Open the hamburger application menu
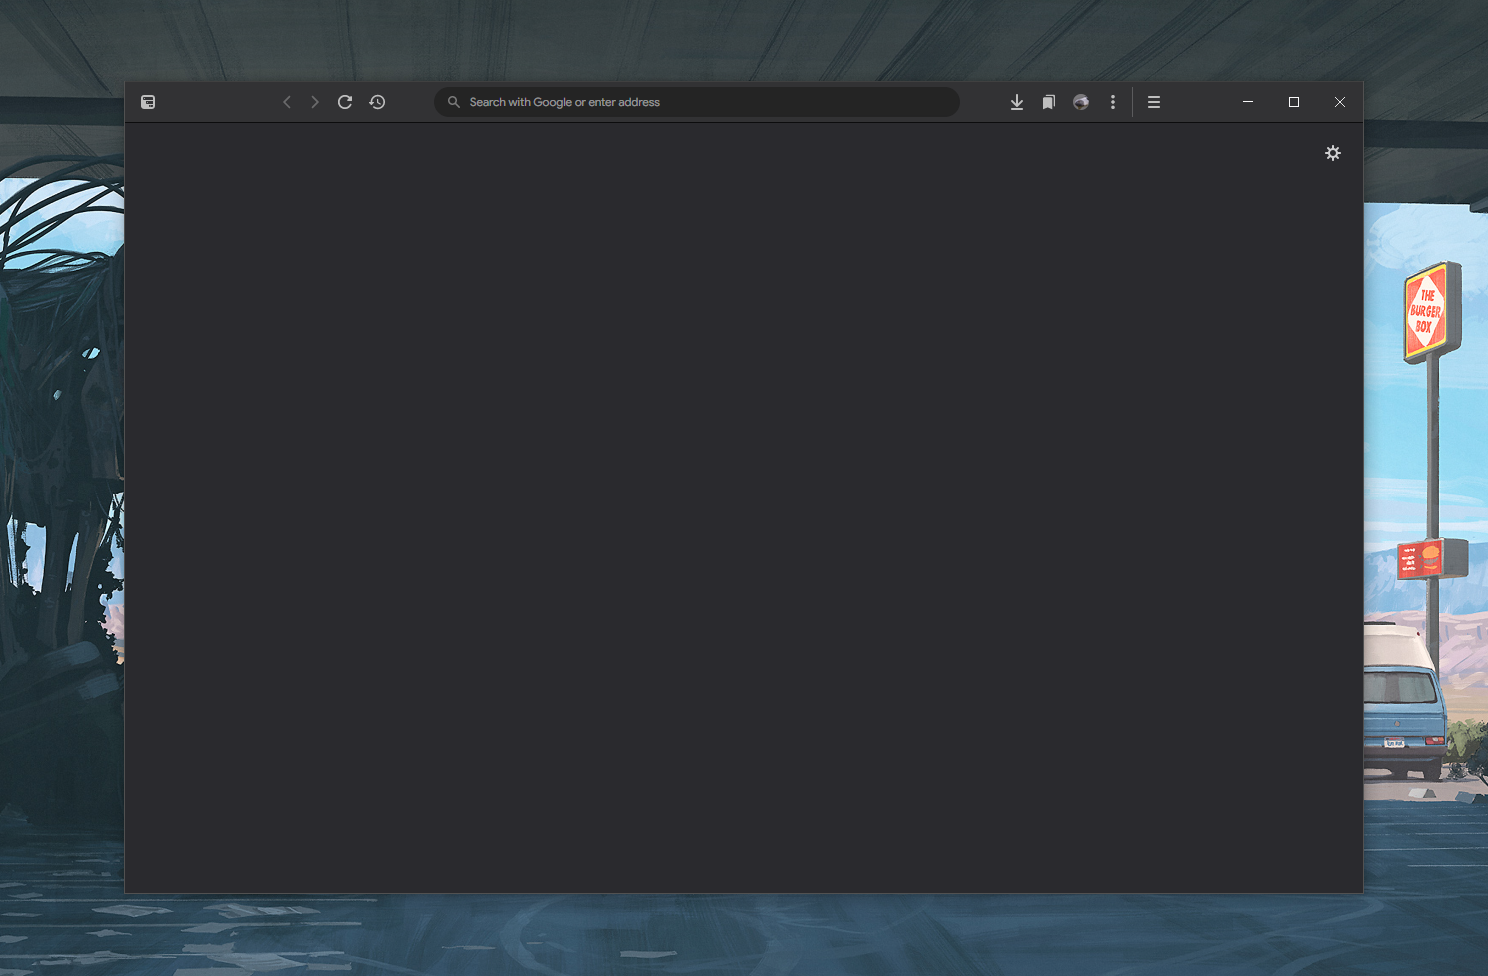1488x976 pixels. click(1154, 102)
